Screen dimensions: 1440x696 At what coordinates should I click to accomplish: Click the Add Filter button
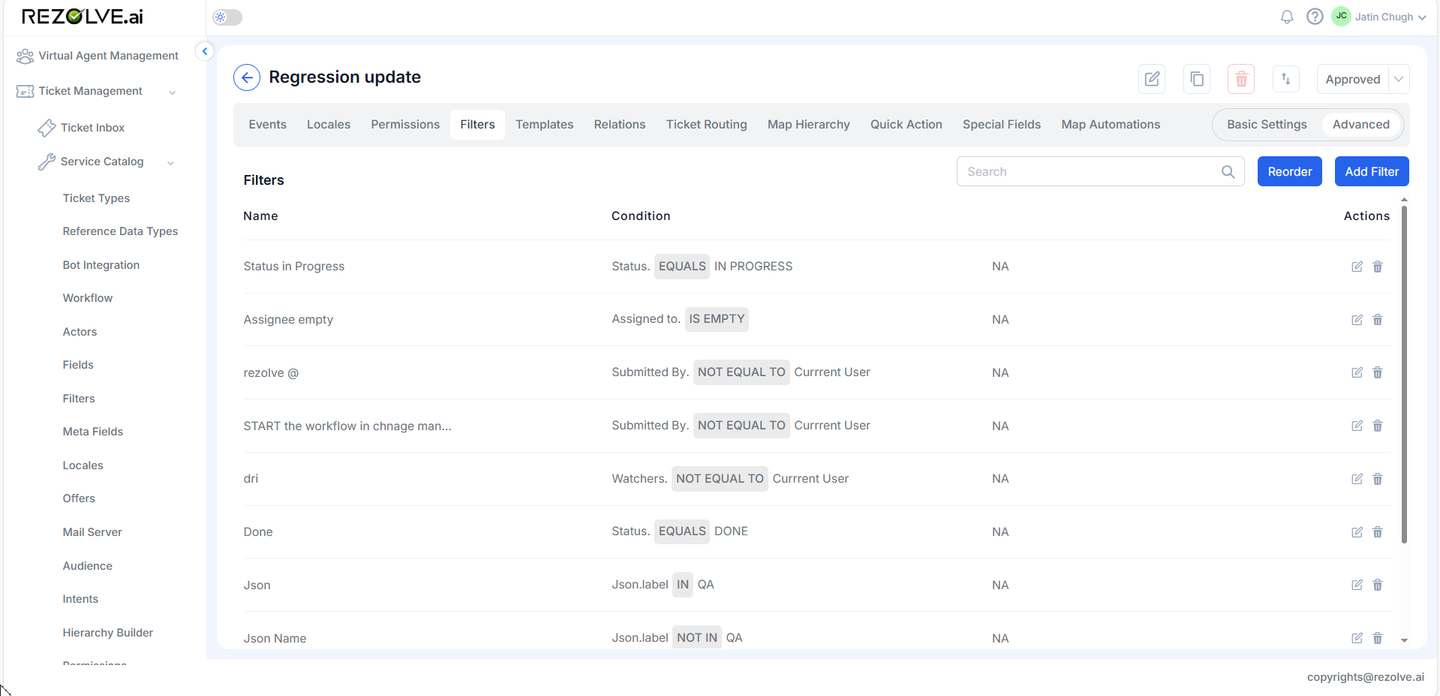coord(1371,171)
